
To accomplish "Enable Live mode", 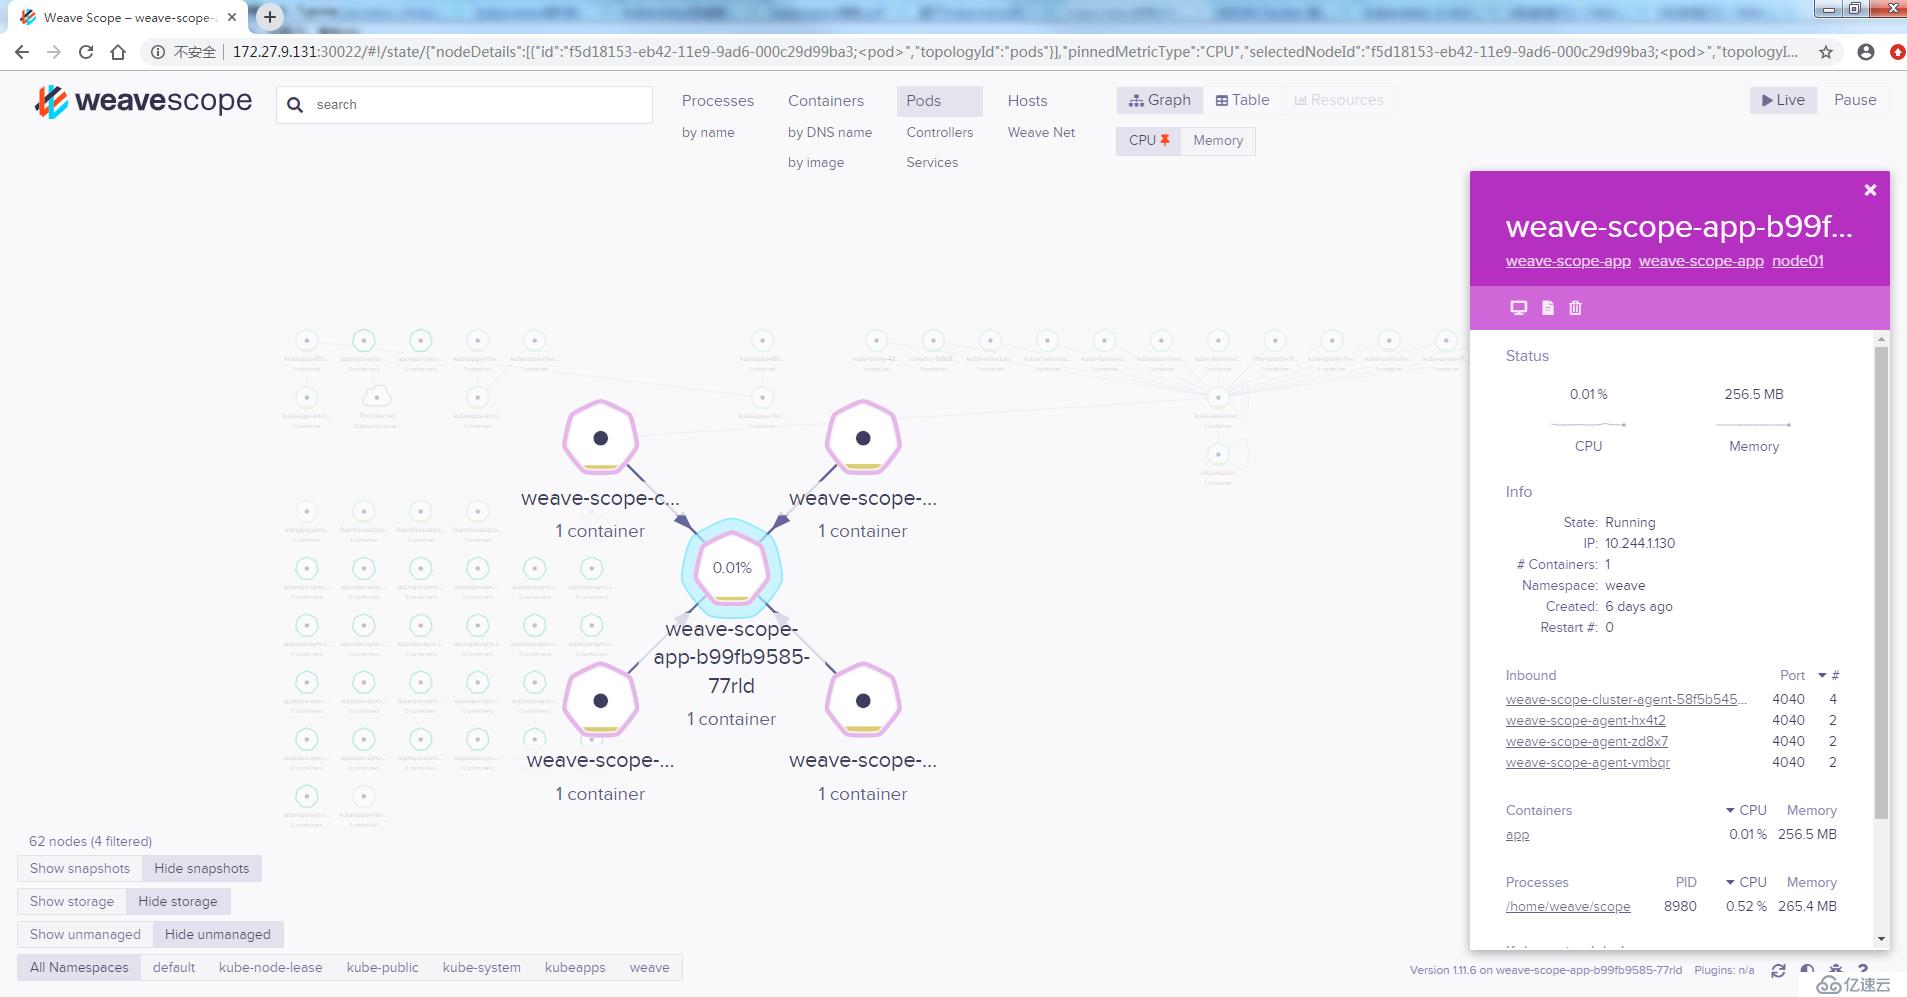I will [1783, 100].
